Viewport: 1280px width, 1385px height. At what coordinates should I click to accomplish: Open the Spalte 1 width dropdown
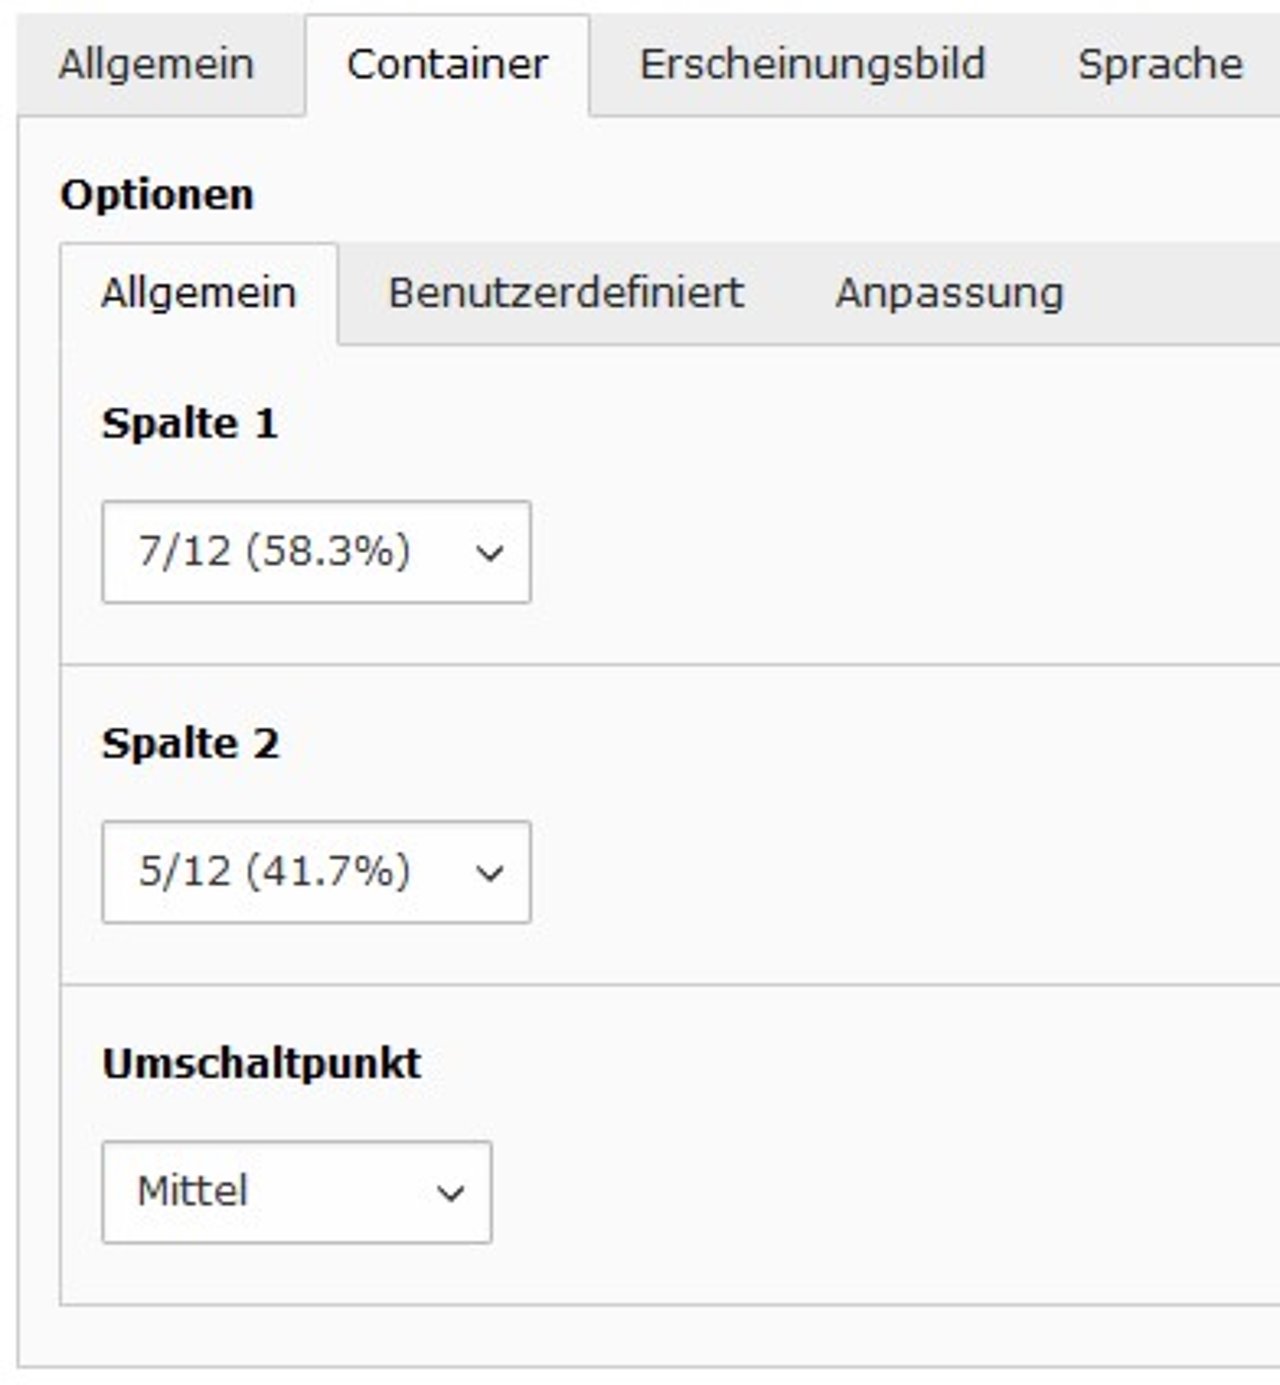click(316, 552)
